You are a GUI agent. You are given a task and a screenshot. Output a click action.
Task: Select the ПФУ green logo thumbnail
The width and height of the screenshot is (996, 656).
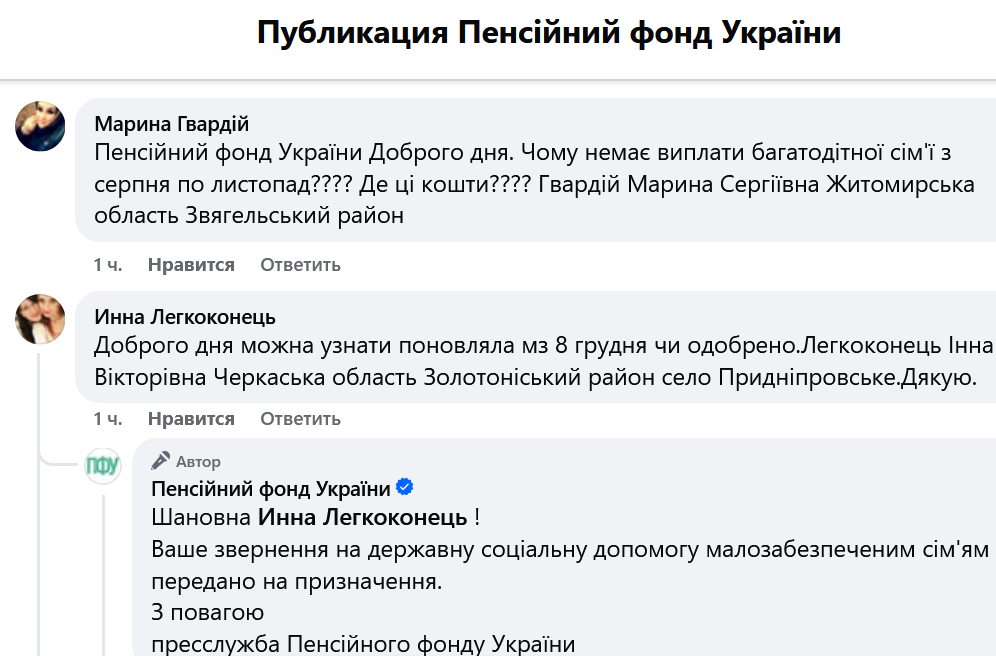[103, 466]
